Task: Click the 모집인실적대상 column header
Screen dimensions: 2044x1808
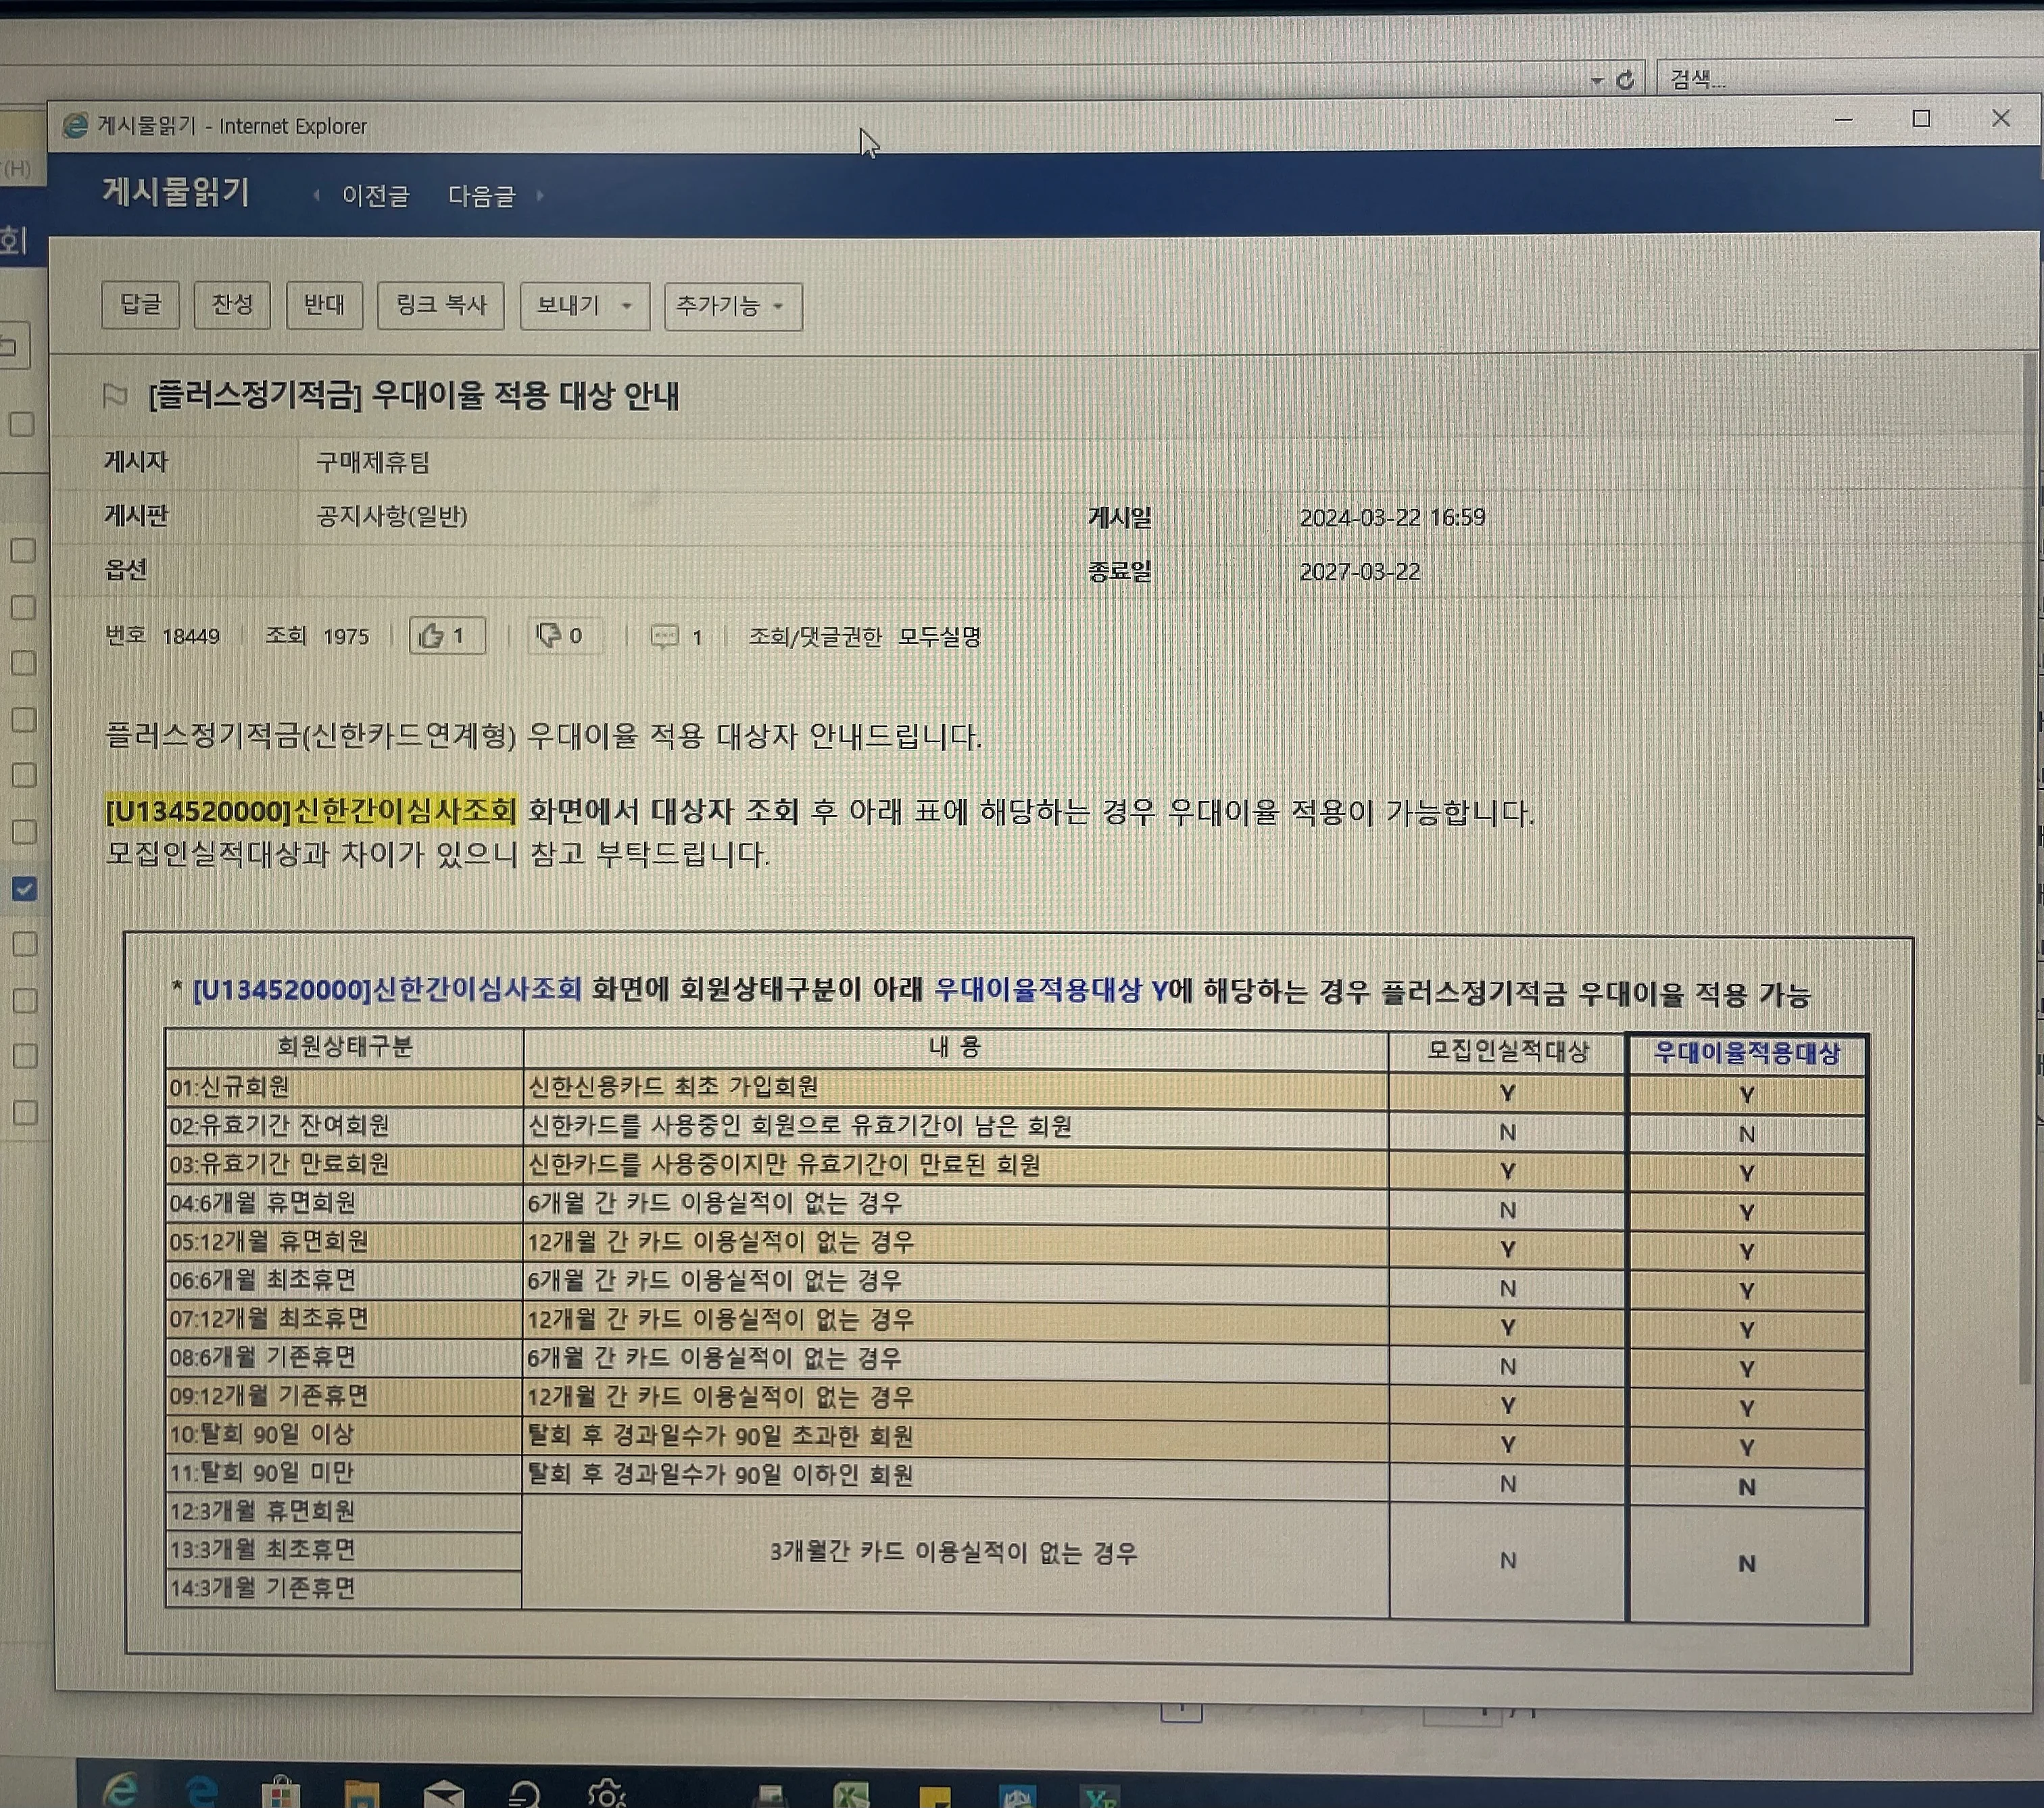Action: coord(1507,1052)
